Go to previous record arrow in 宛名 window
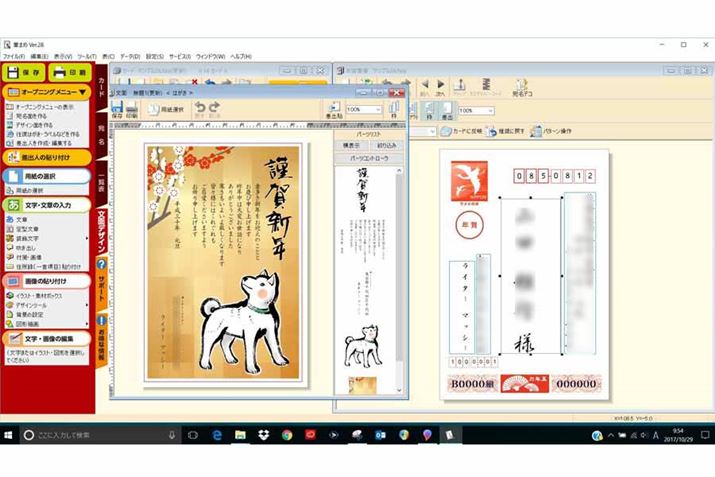The width and height of the screenshot is (715, 477). [425, 87]
